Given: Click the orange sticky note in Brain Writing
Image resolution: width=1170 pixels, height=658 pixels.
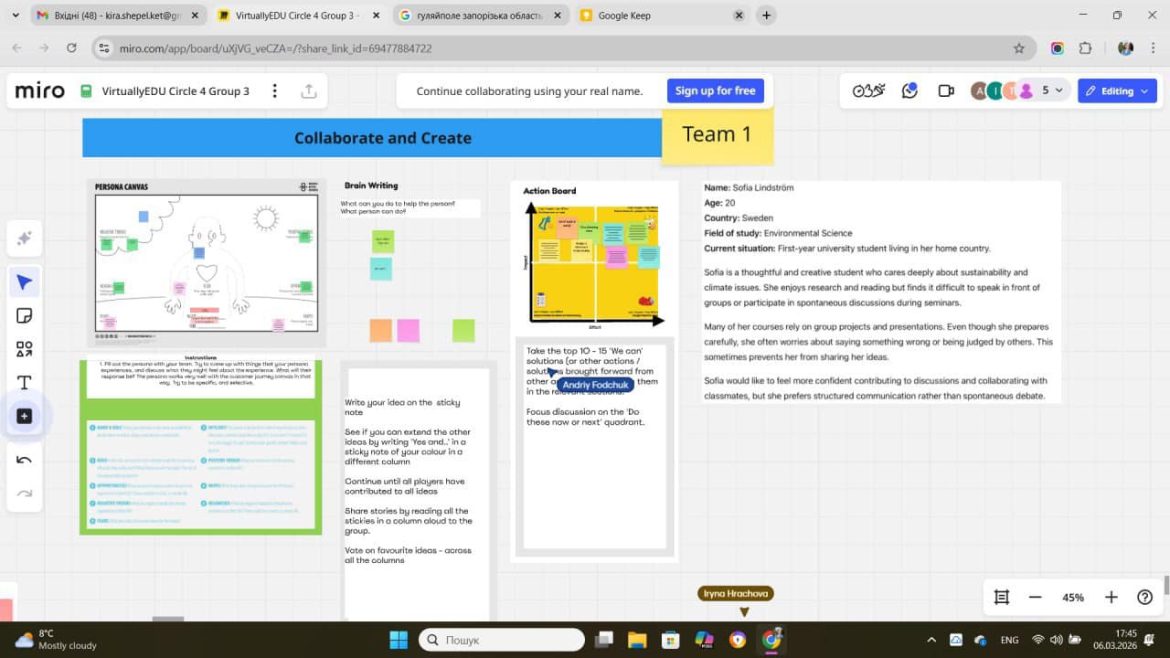Looking at the screenshot, I should tap(380, 331).
